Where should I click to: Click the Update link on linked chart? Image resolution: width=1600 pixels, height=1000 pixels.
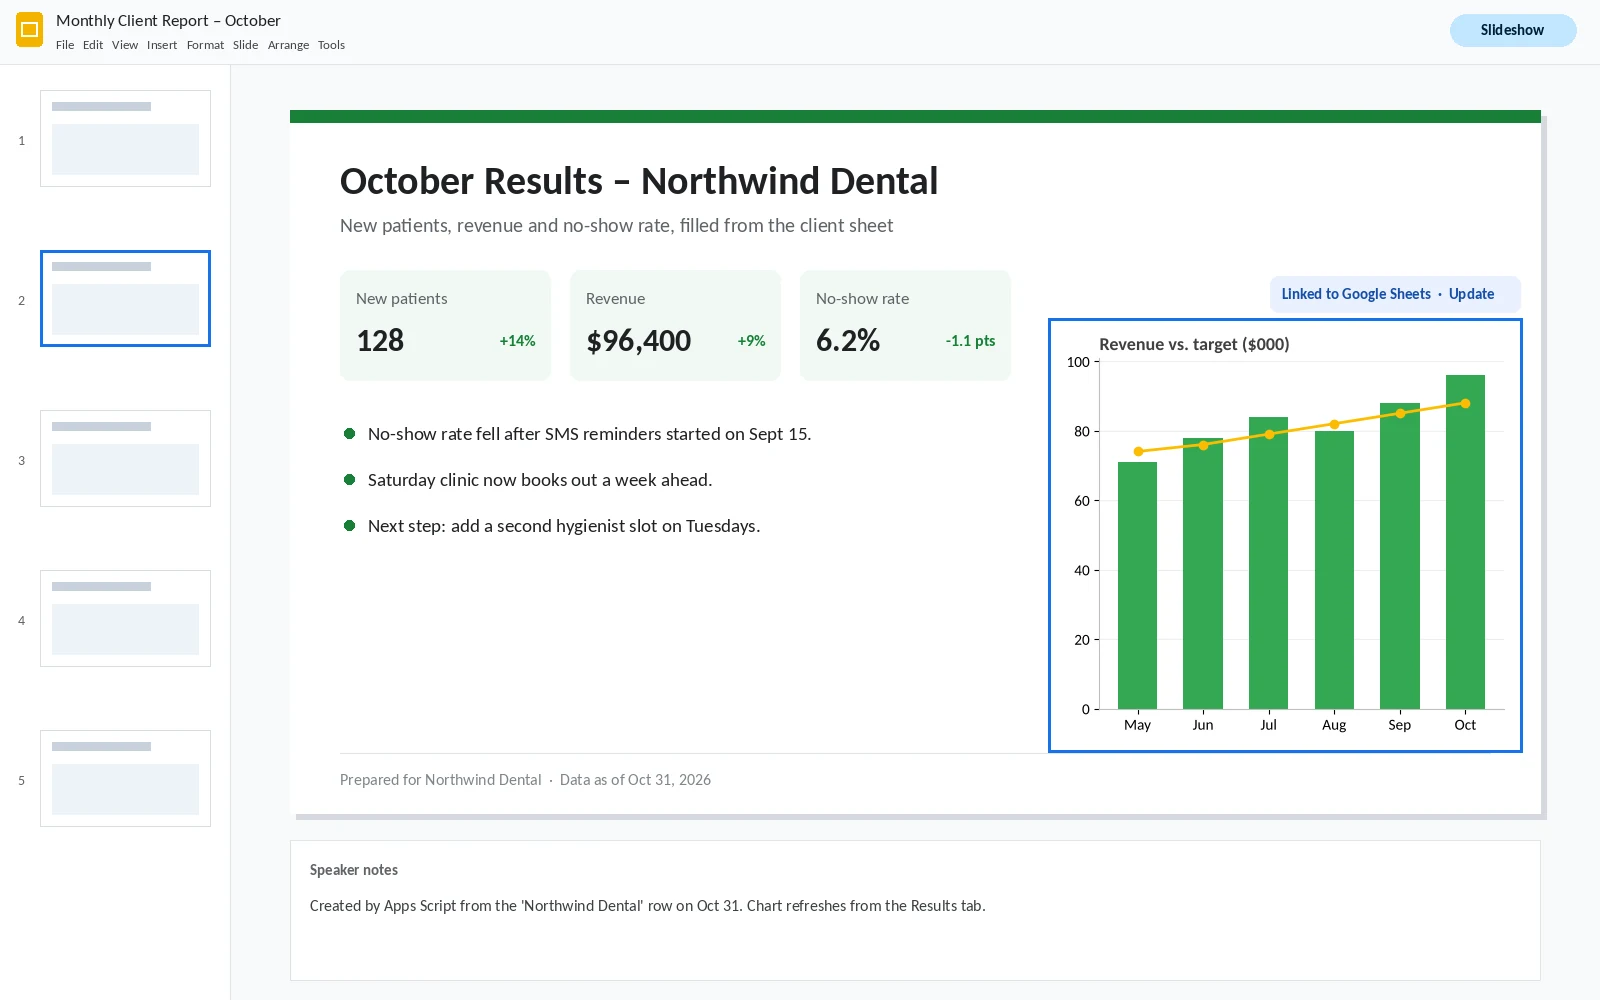[1471, 294]
